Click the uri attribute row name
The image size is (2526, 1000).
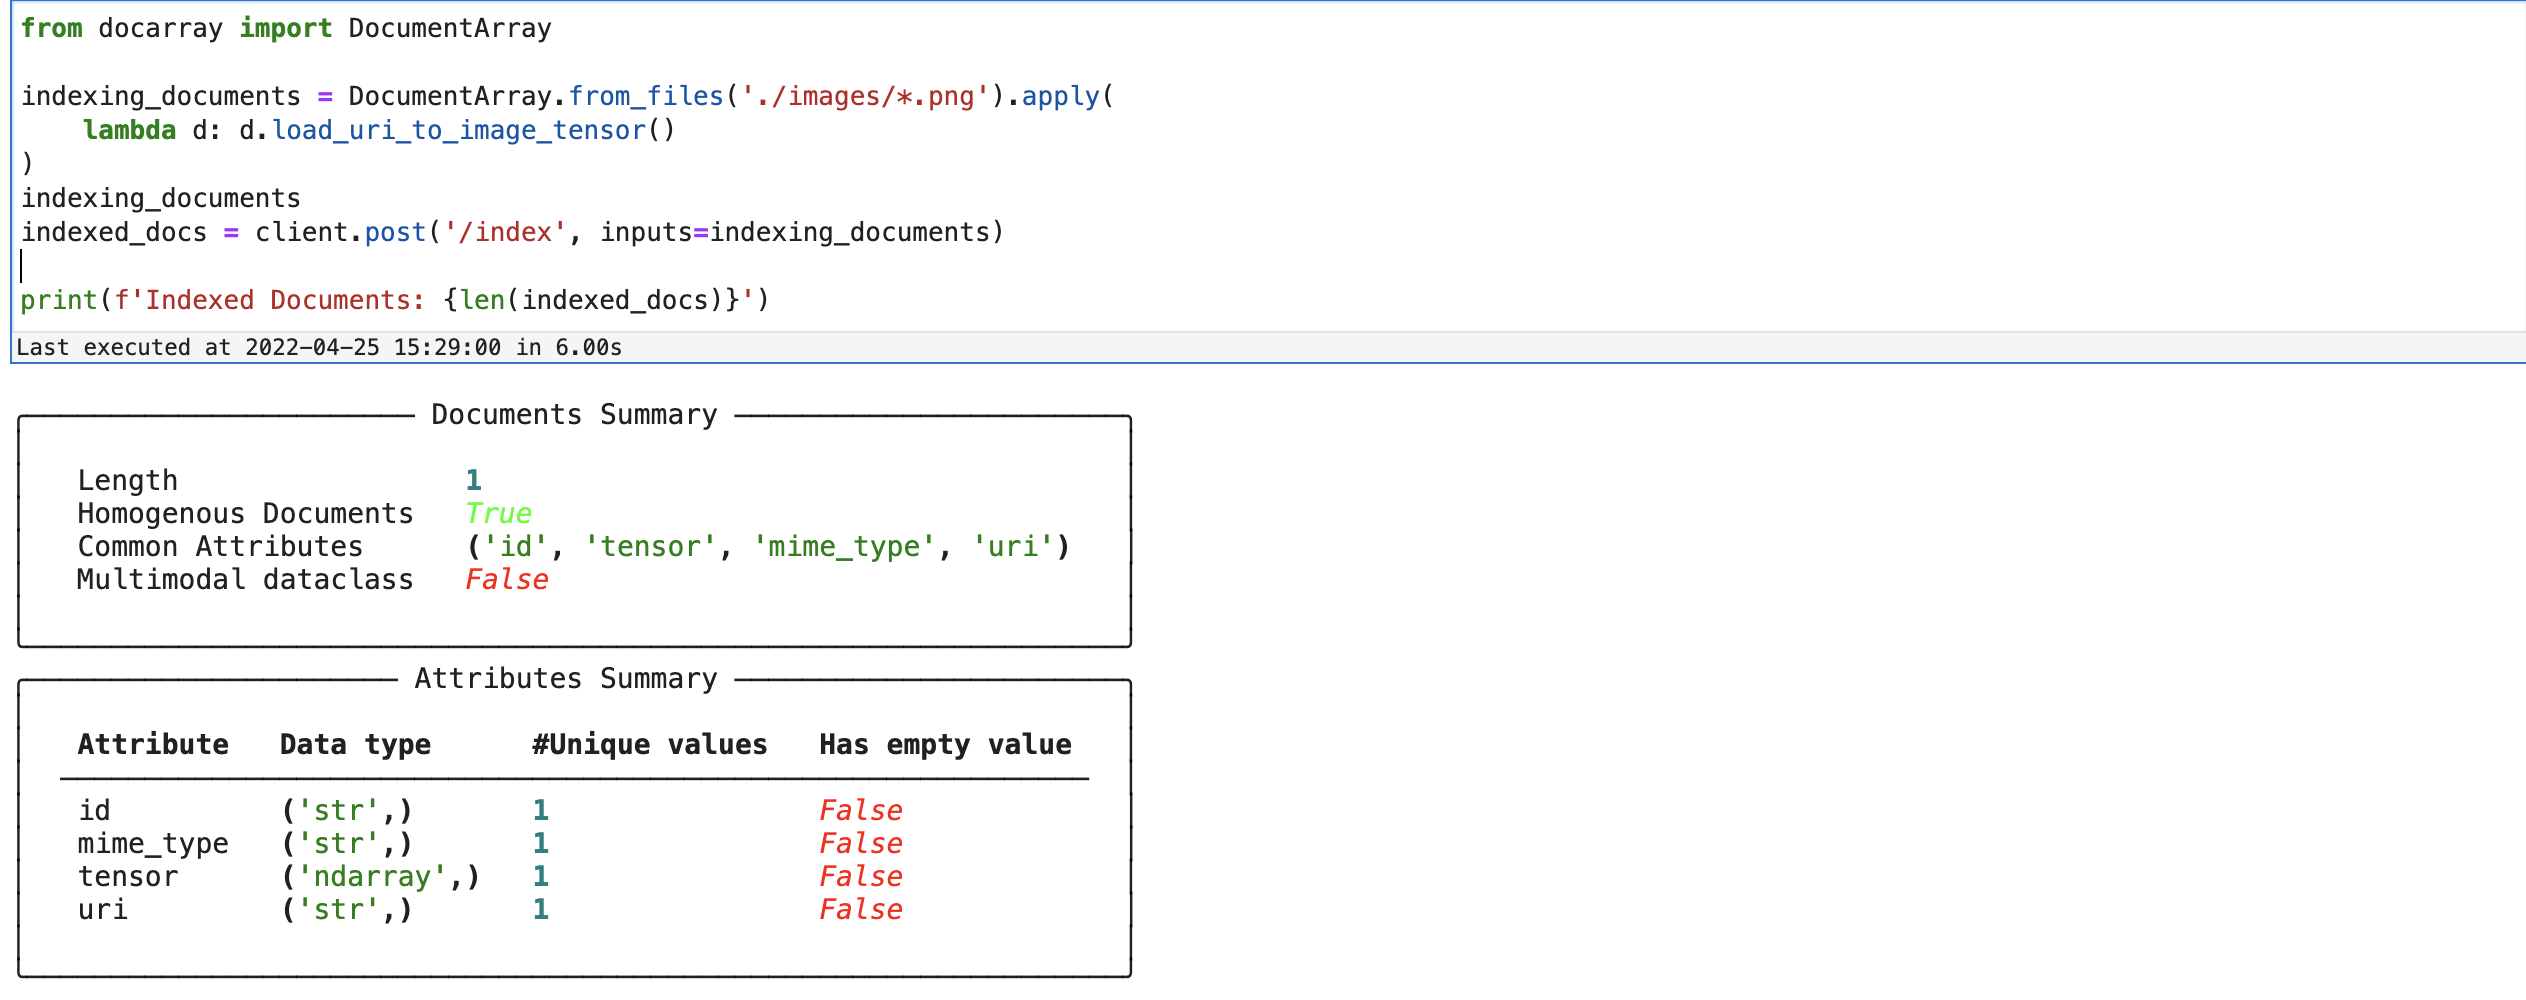tap(103, 909)
